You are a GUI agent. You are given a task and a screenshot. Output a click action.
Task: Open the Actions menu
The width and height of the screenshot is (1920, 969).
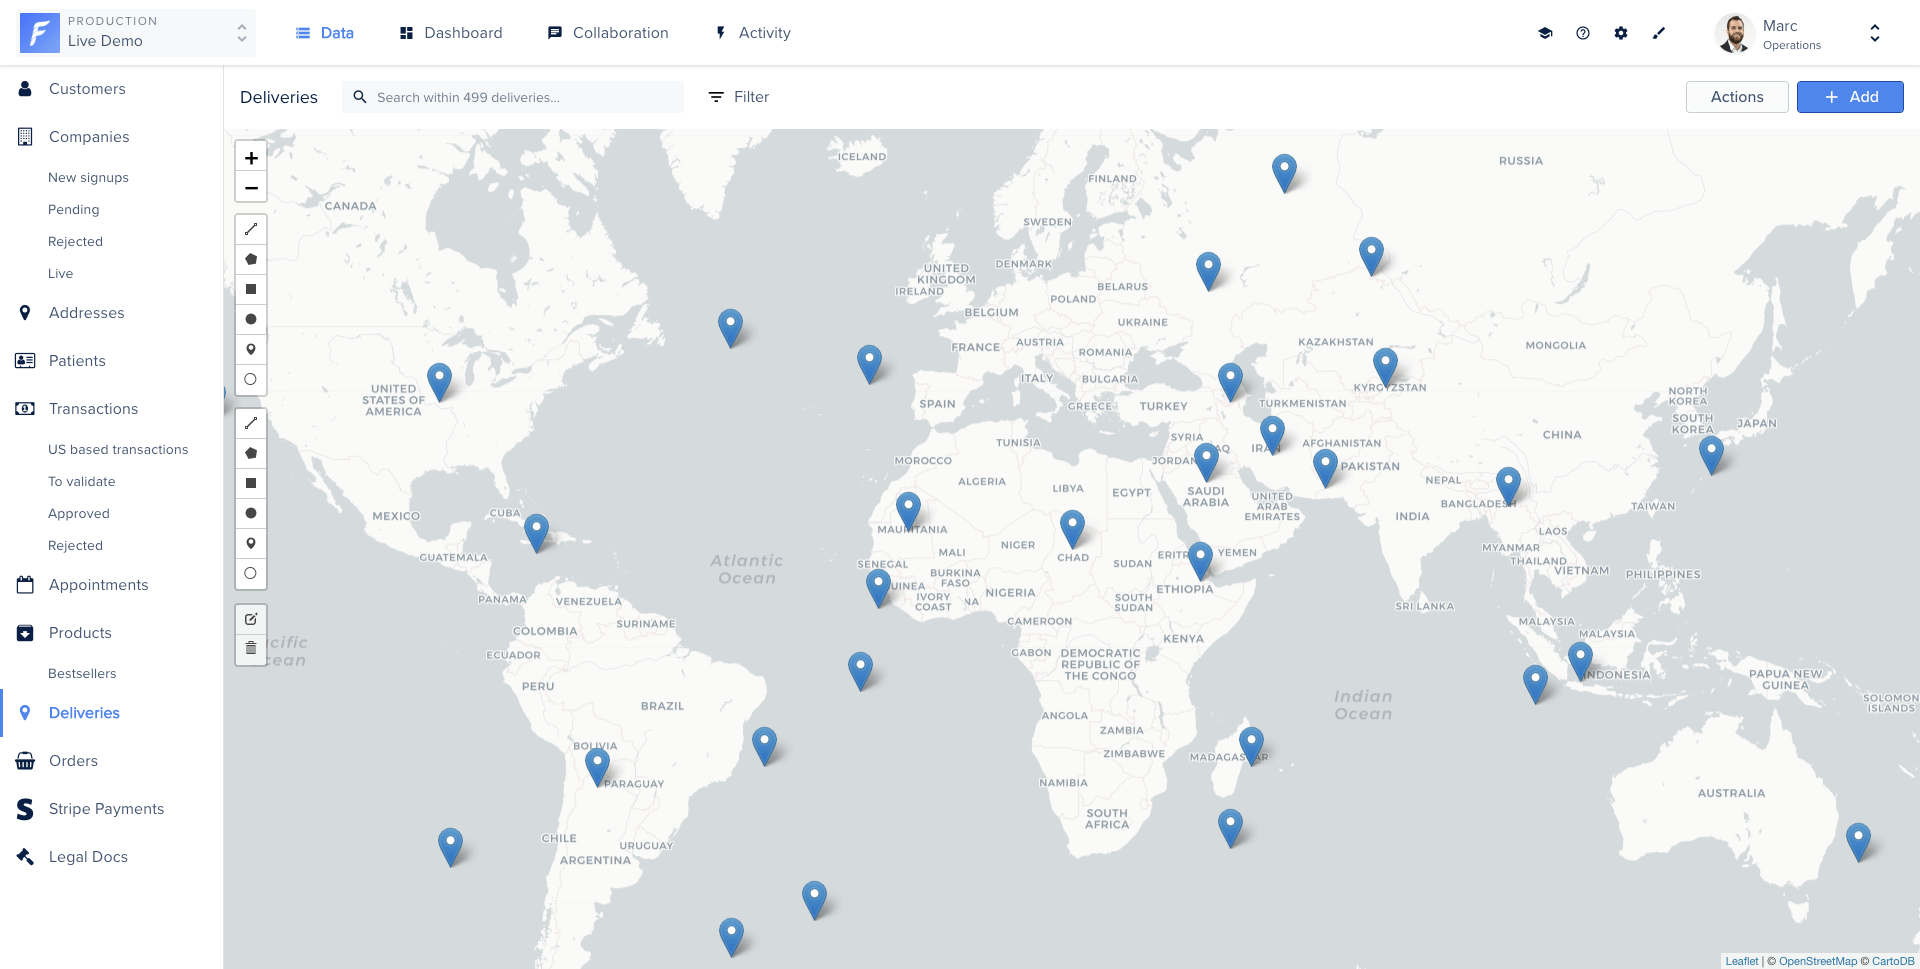coord(1736,97)
